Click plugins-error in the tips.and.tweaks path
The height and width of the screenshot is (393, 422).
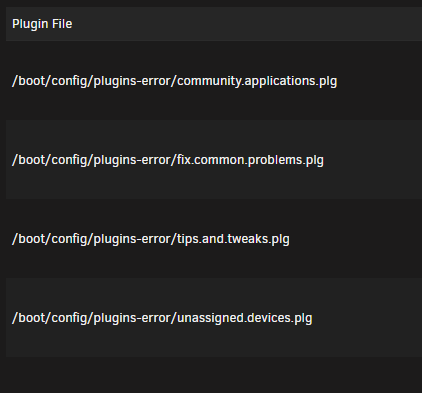point(132,239)
